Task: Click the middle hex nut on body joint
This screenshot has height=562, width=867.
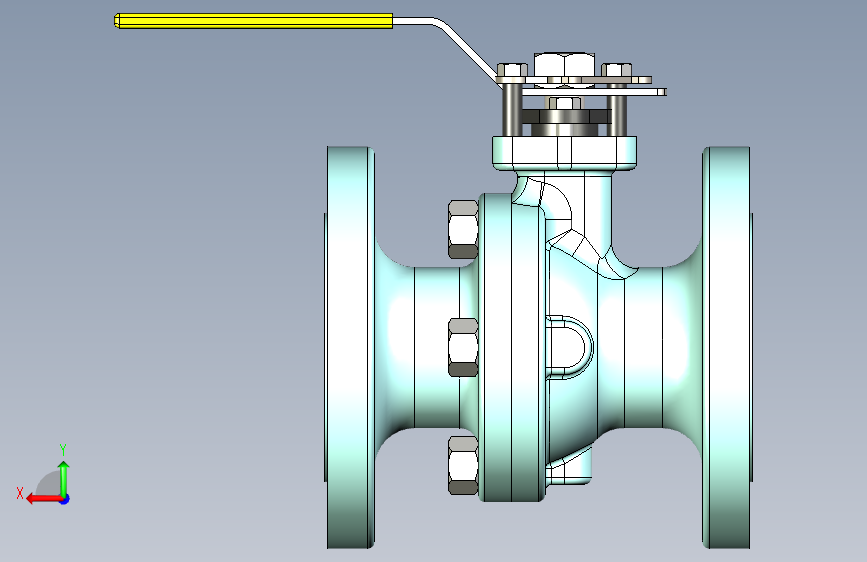Action: (463, 347)
